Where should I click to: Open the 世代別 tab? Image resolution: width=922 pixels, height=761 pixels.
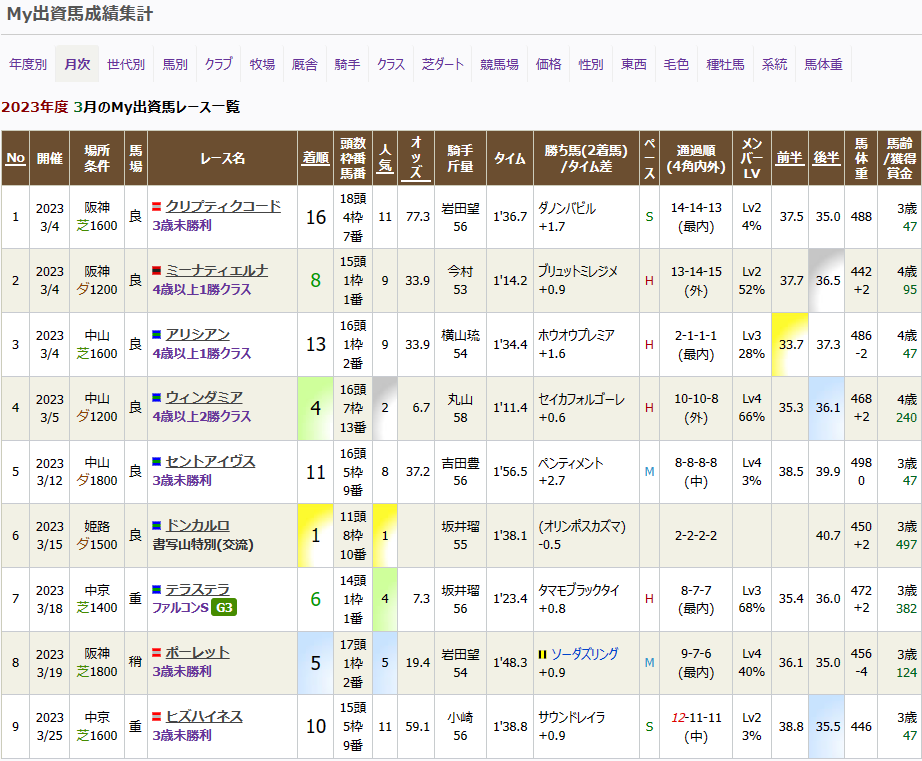(126, 64)
